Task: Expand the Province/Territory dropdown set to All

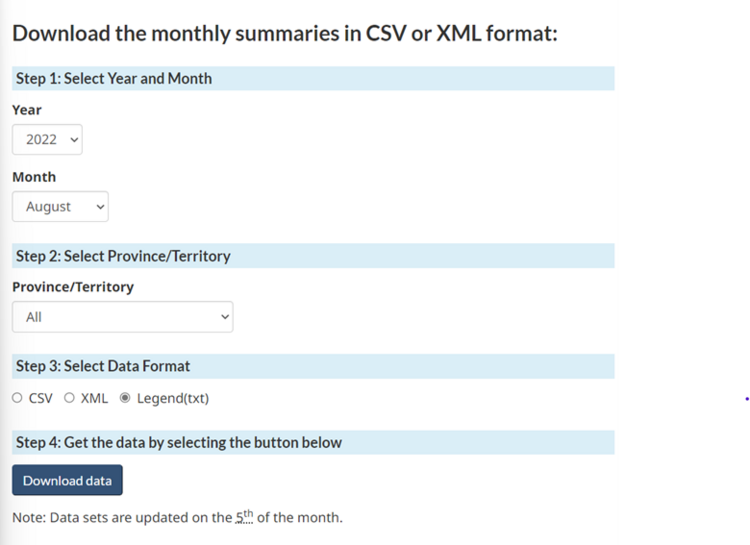Action: [x=122, y=317]
